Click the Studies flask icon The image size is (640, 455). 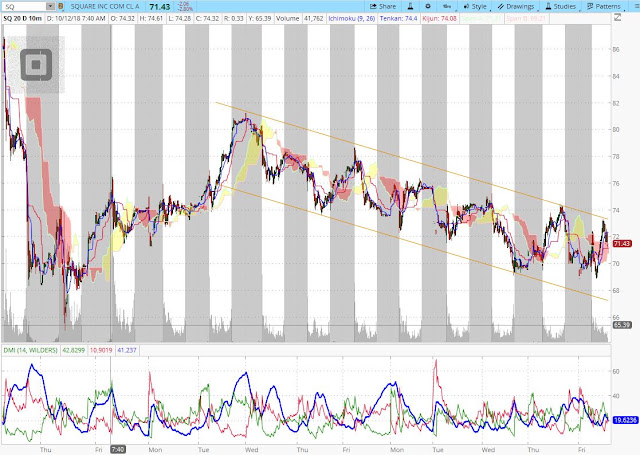(548, 7)
